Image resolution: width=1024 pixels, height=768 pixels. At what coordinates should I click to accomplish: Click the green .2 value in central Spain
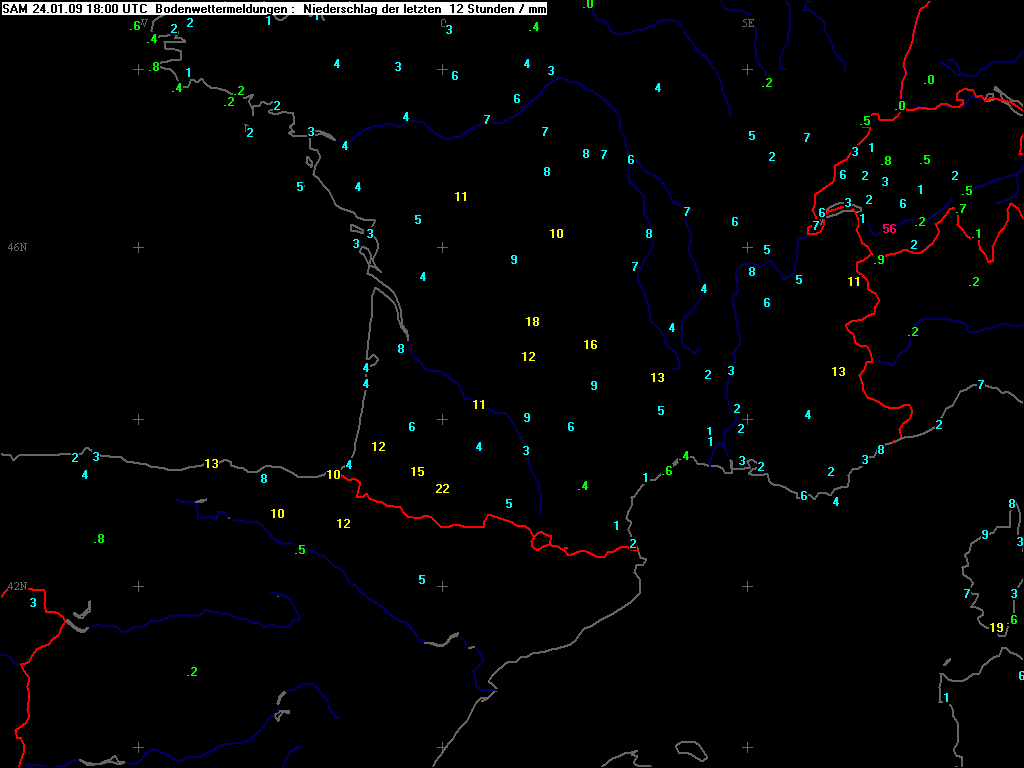[x=192, y=672]
